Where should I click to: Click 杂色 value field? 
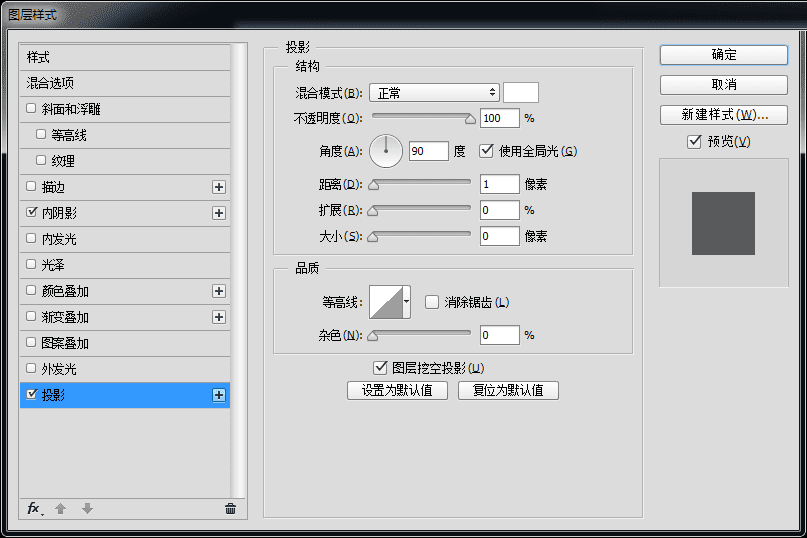500,335
